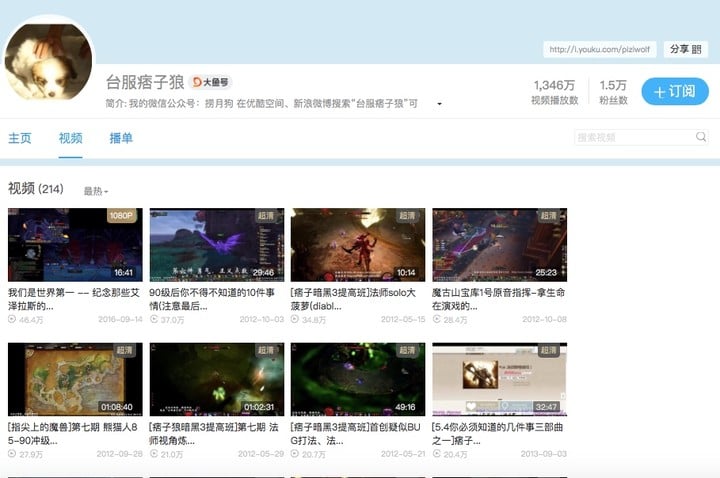Click 超清 badge on the 10:14 video
Screen dimensions: 720x478
(x=407, y=216)
